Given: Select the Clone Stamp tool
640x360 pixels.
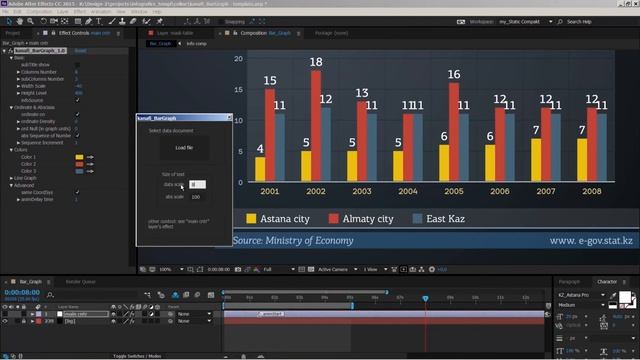Looking at the screenshot, I should (x=122, y=21).
